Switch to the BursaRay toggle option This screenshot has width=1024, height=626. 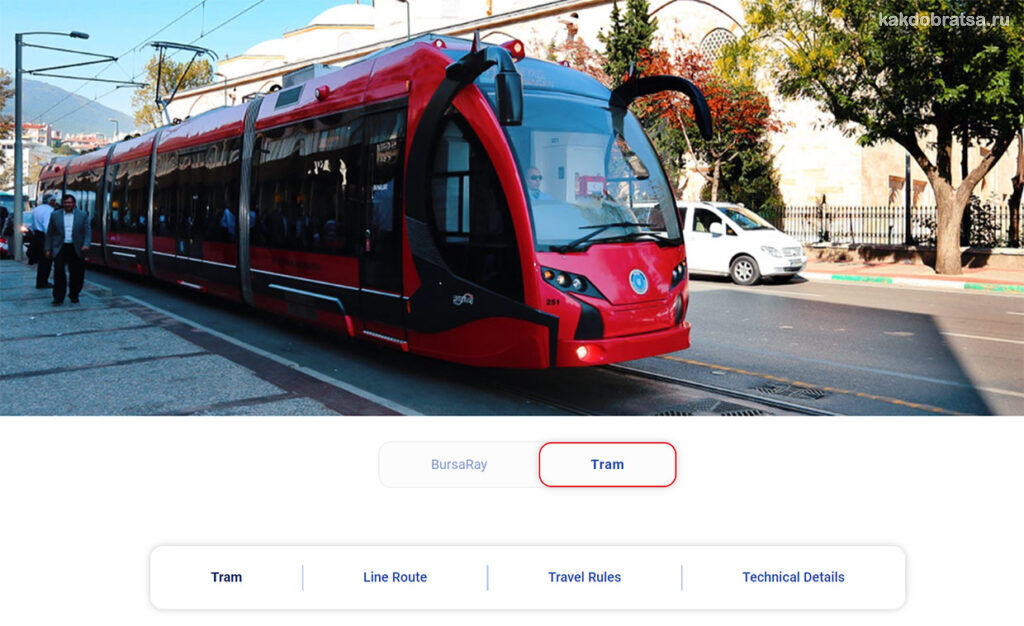tap(458, 465)
